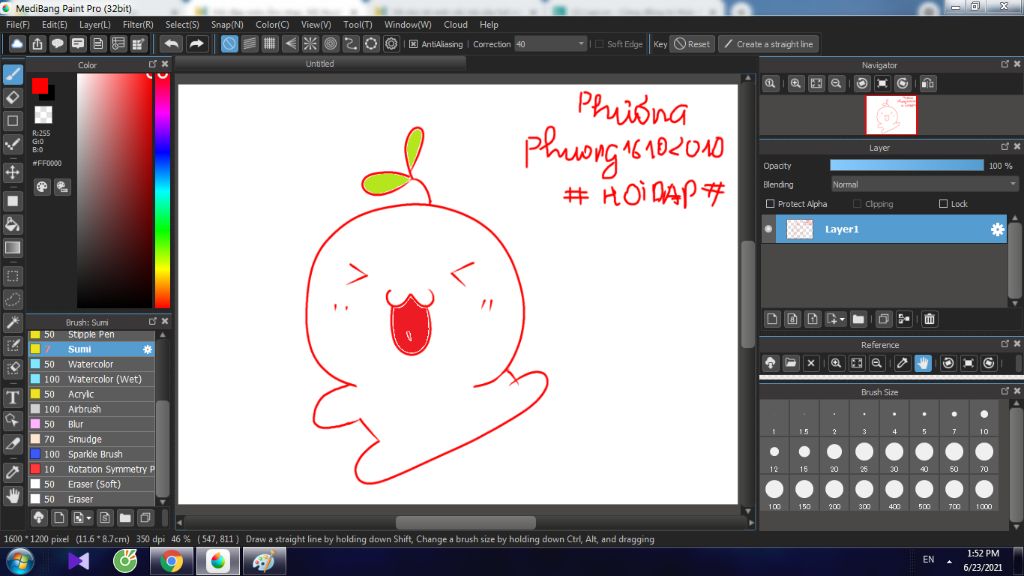1024x576 pixels.
Task: Enable Protect Alpha checkbox
Action: (770, 204)
